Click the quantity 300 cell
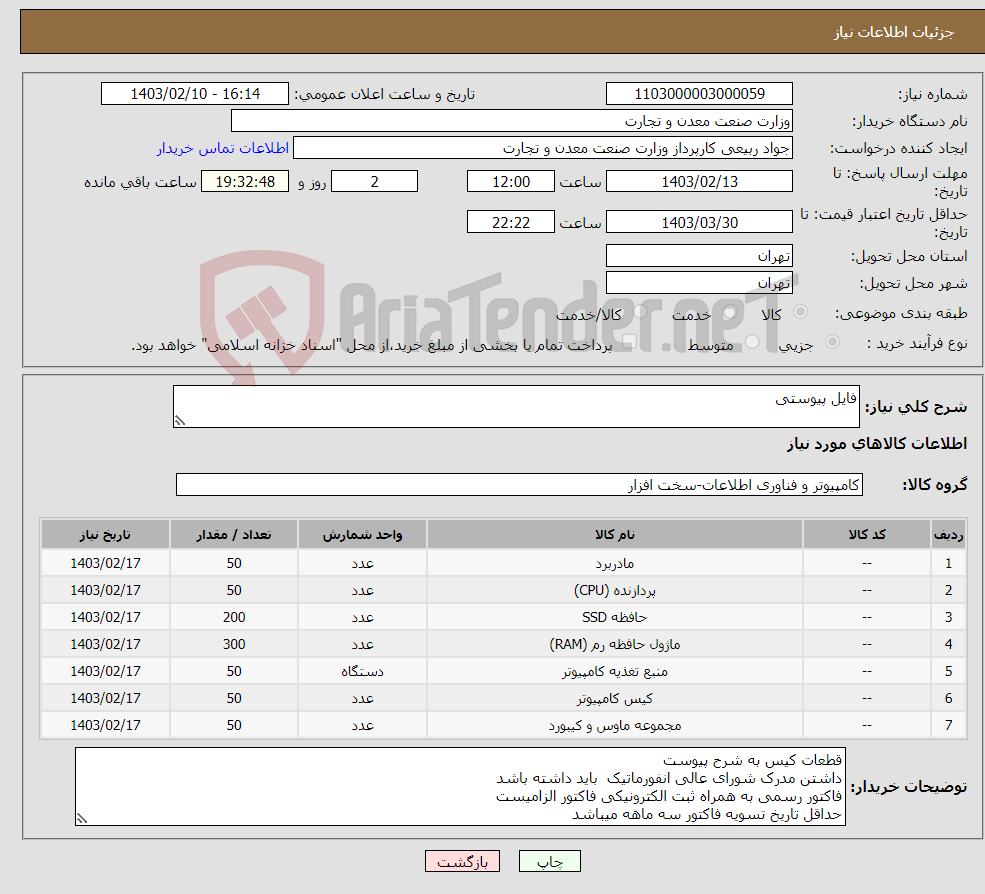The width and height of the screenshot is (985, 894). coord(234,644)
